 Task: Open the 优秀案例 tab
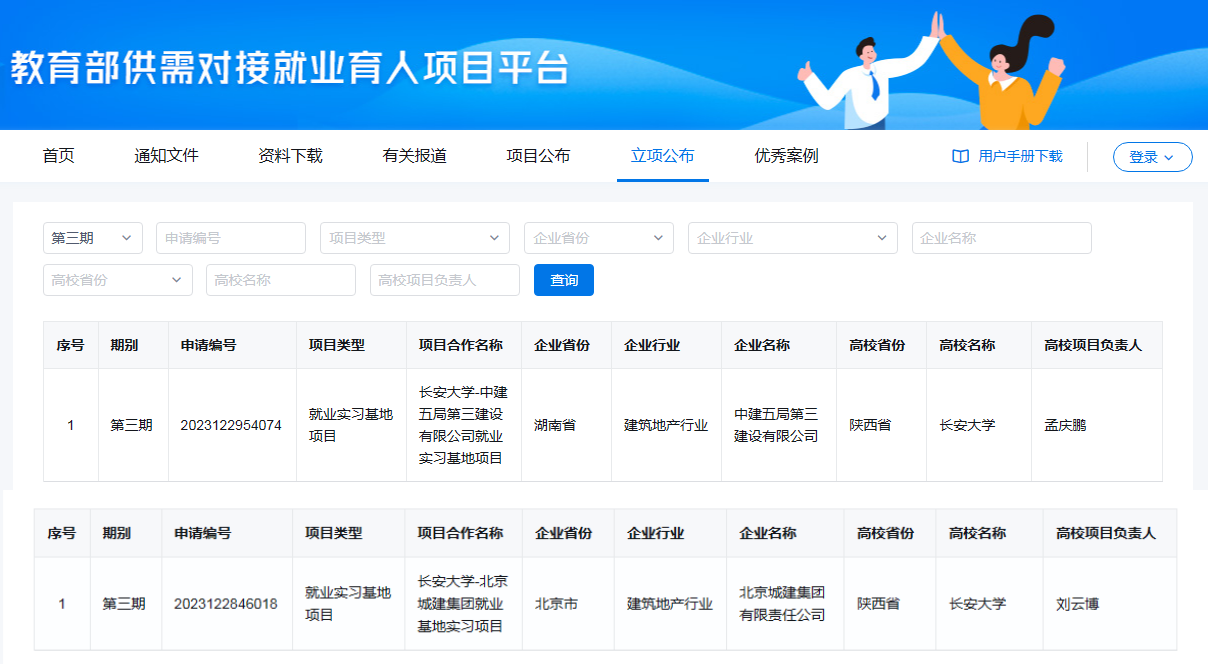[786, 156]
